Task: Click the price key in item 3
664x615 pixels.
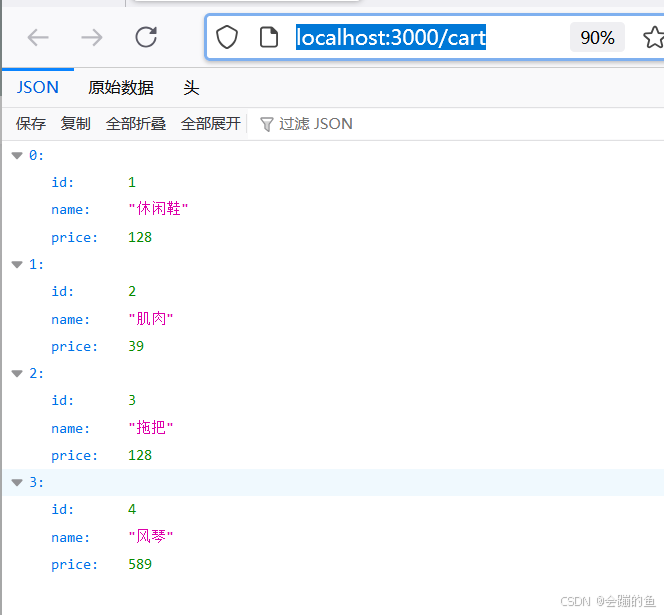Action: tap(75, 565)
